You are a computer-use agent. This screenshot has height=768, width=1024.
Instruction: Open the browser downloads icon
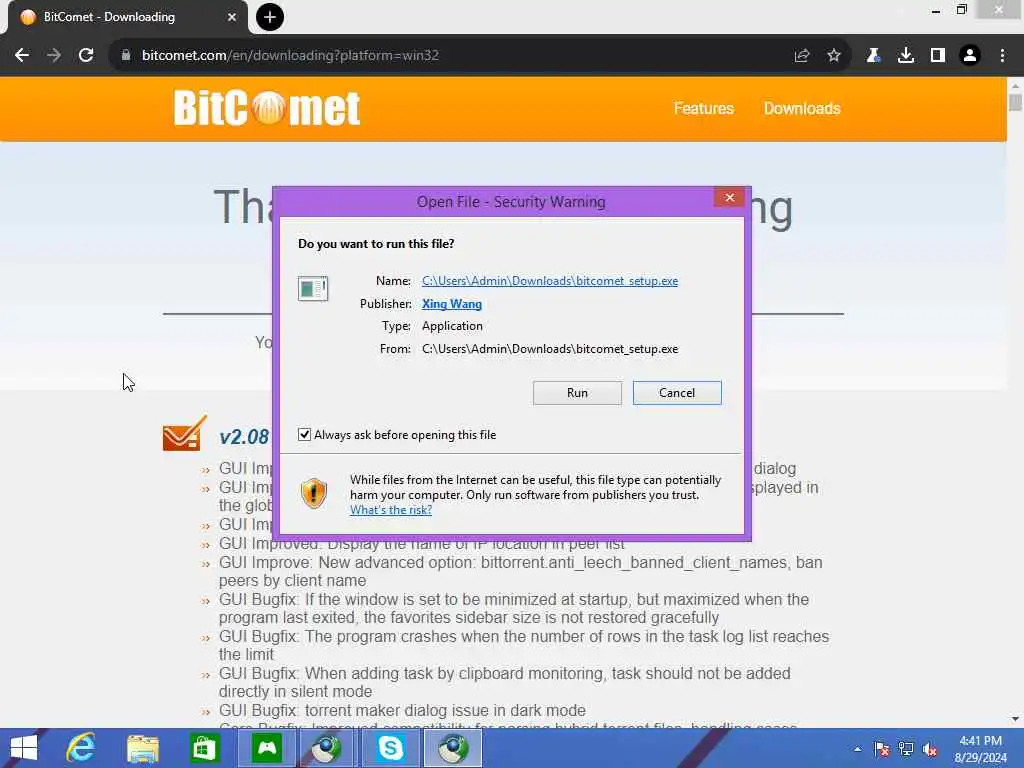click(906, 56)
